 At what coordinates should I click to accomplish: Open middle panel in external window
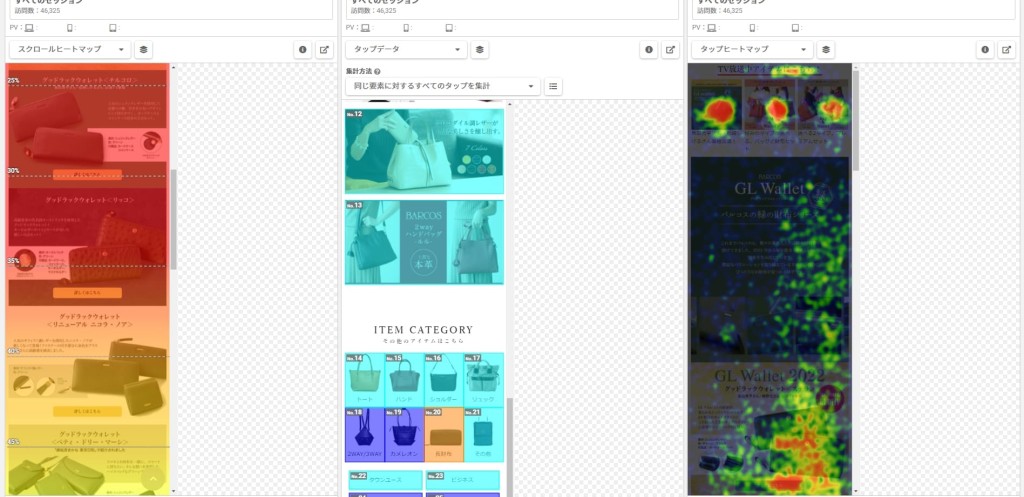point(671,50)
